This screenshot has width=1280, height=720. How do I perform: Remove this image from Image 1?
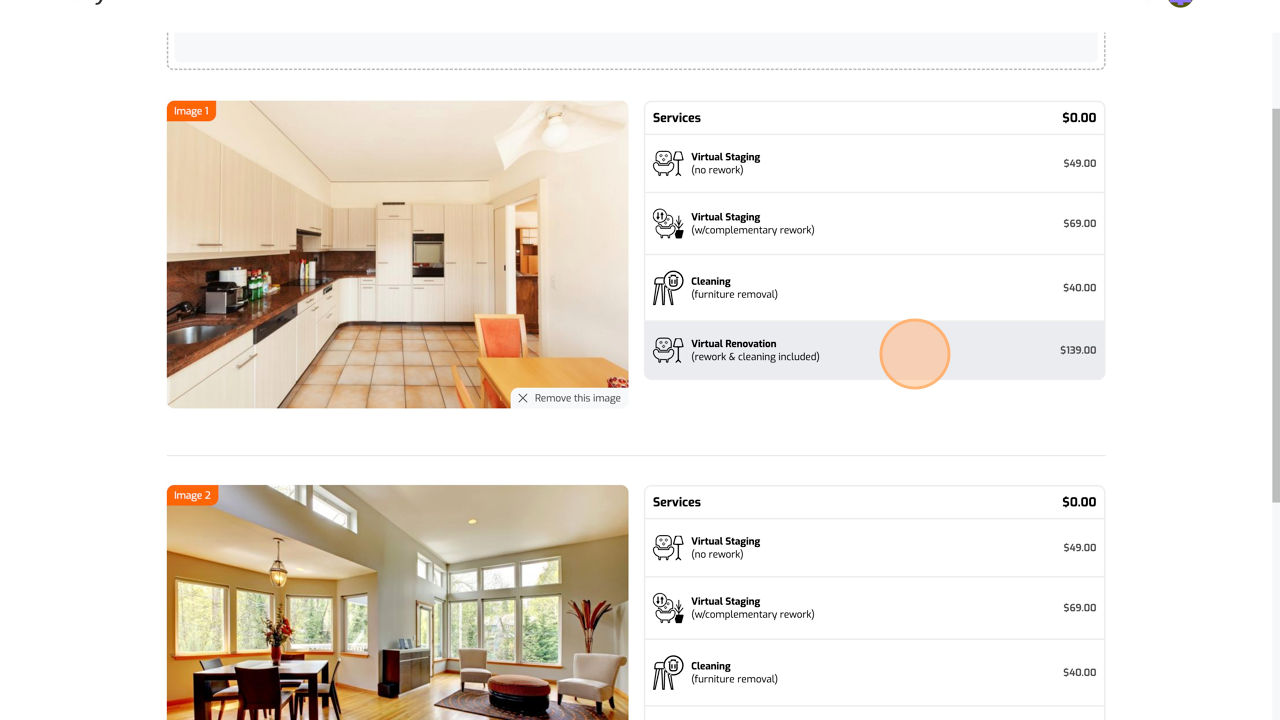click(569, 398)
